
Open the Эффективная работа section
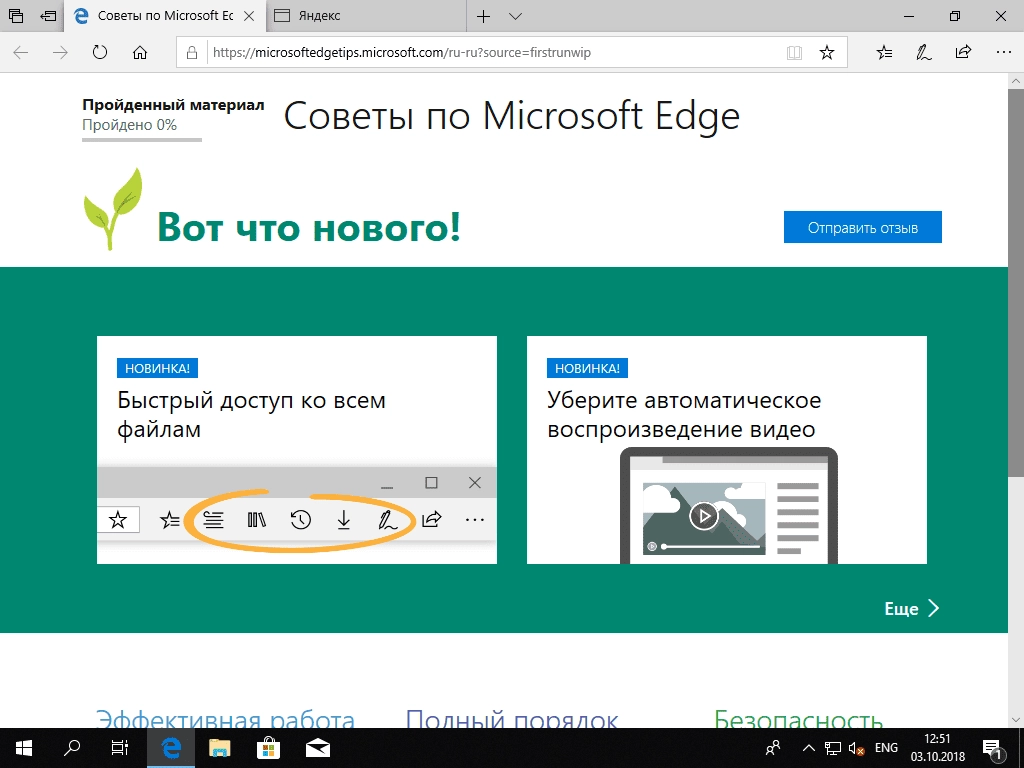coord(225,718)
